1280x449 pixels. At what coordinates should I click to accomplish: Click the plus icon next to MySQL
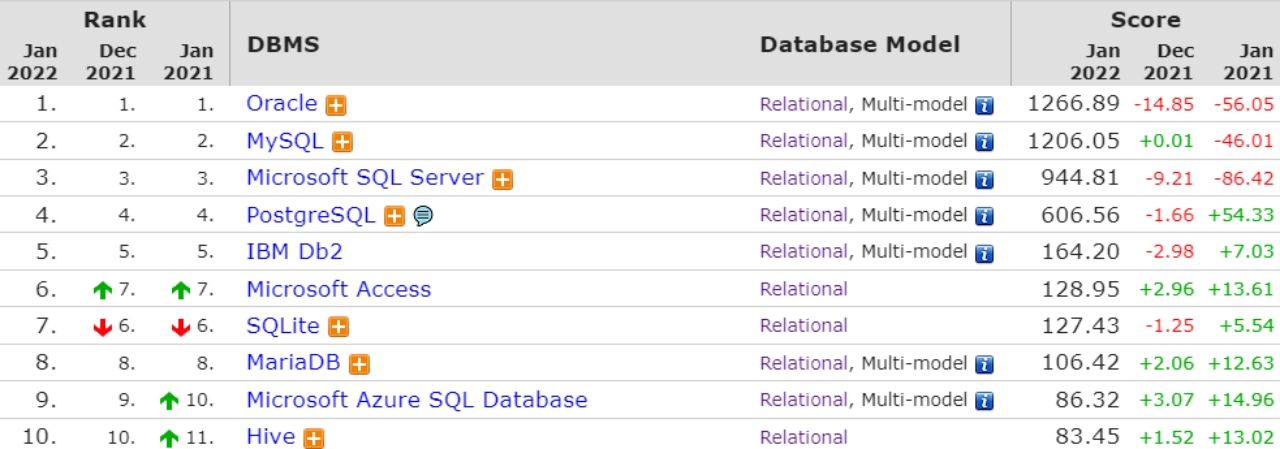342,142
